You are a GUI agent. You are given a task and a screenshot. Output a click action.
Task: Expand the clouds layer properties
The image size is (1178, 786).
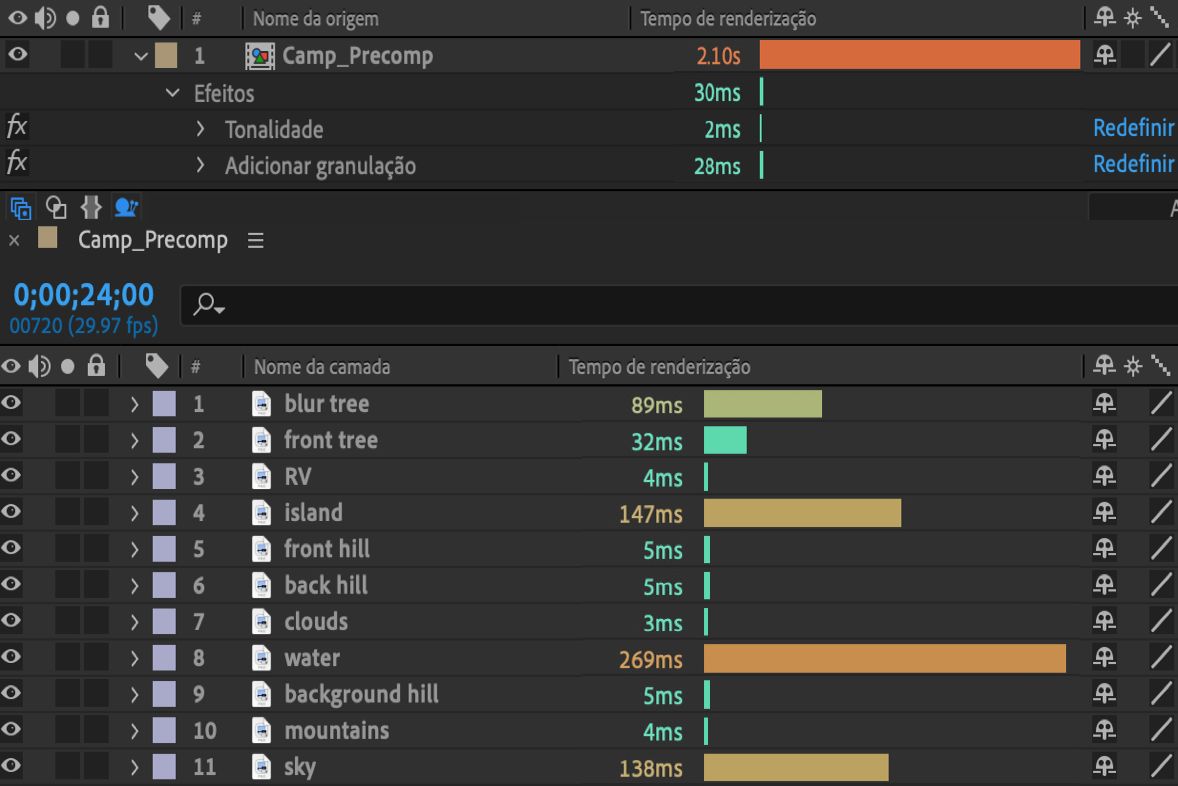[x=135, y=622]
